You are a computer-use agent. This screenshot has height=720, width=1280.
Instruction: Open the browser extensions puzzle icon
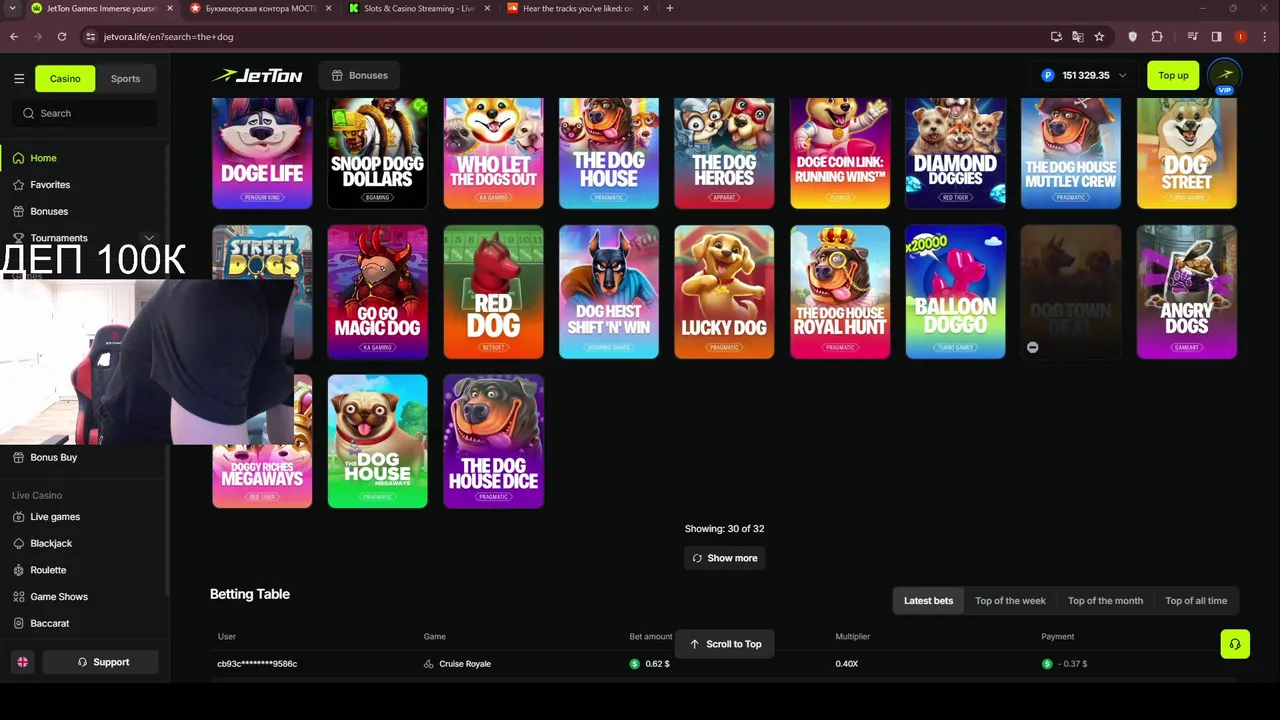pyautogui.click(x=1157, y=37)
